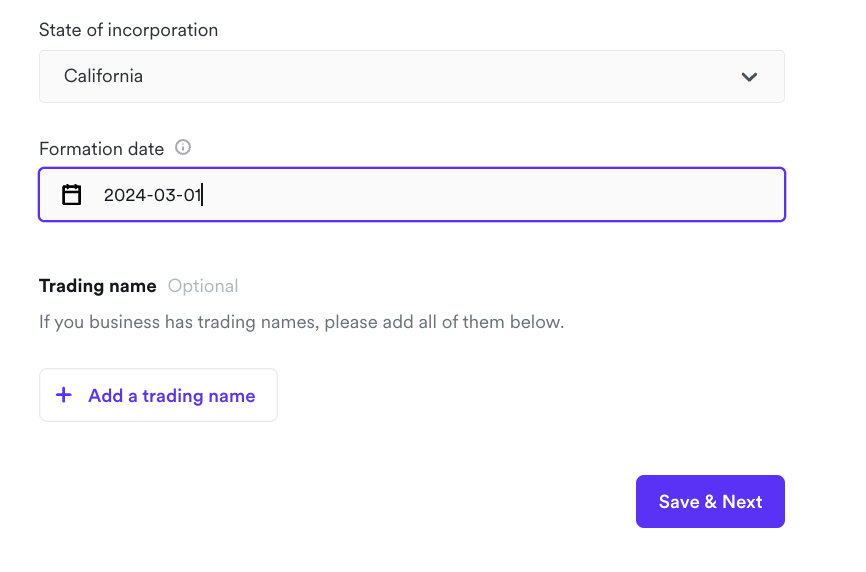The width and height of the screenshot is (866, 572).
Task: Place cursor on the 2024-03-01 date text
Action: [x=152, y=195]
